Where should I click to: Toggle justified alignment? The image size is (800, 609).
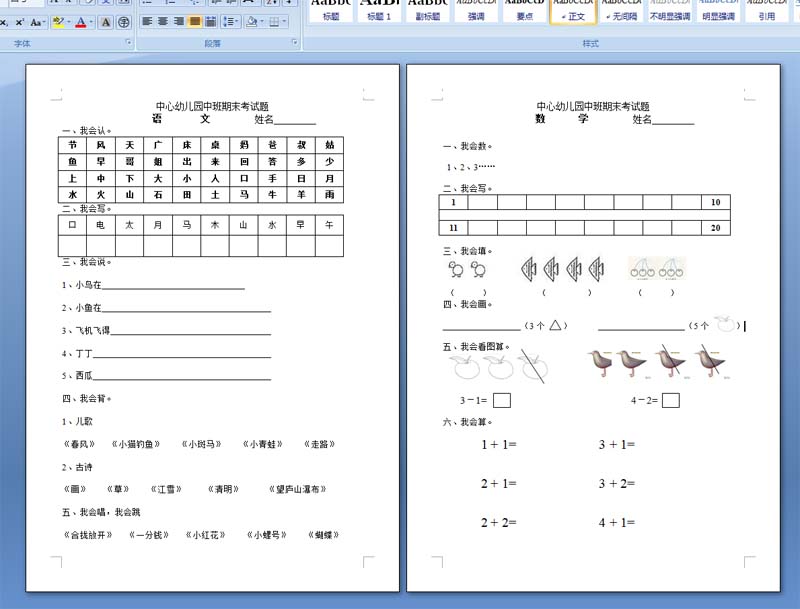[194, 21]
